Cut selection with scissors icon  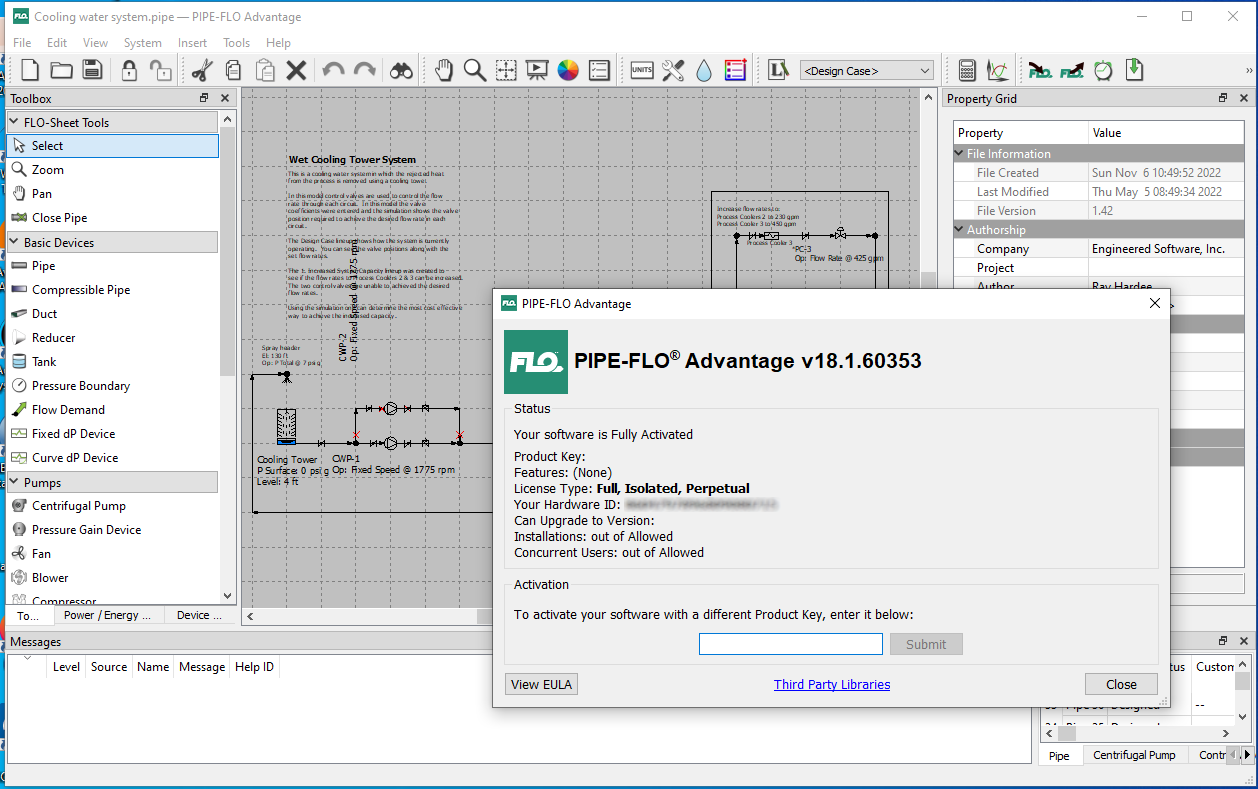202,70
